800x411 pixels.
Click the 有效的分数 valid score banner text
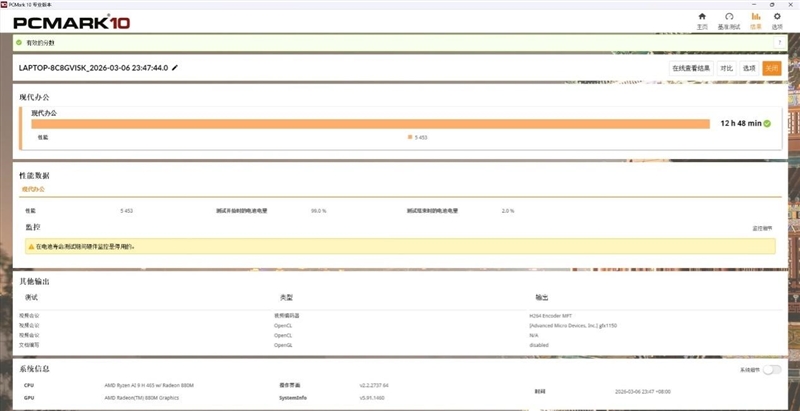point(40,43)
